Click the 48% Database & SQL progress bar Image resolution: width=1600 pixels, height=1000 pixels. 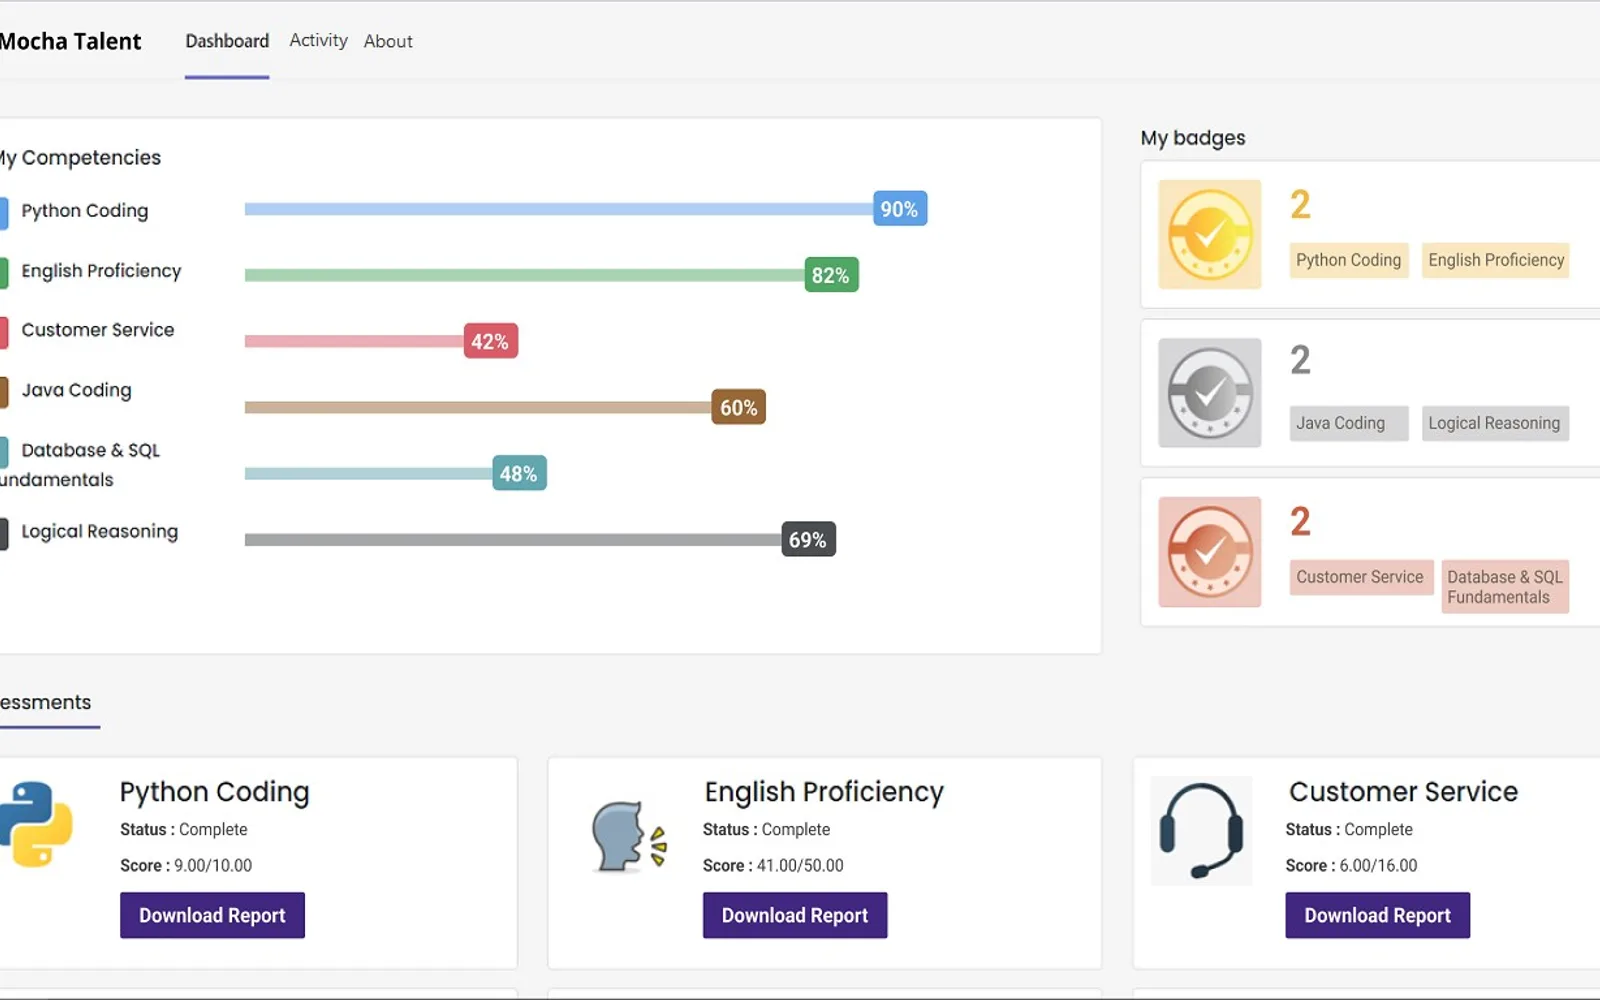coord(395,473)
